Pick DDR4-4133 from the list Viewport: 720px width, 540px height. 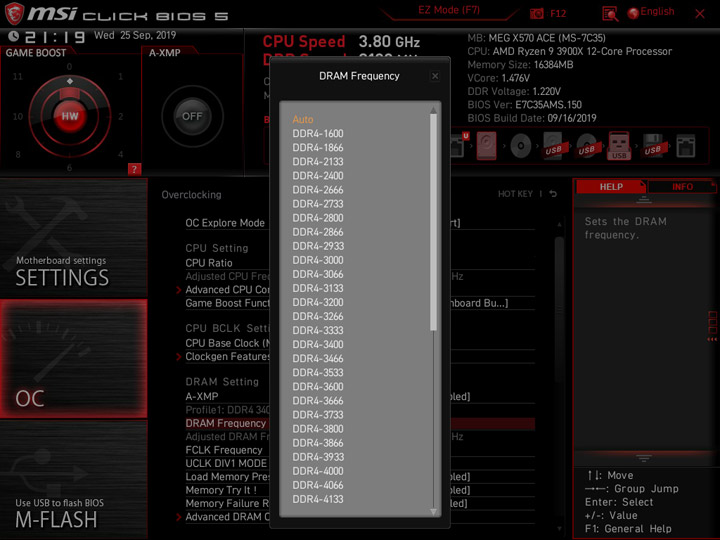point(318,499)
